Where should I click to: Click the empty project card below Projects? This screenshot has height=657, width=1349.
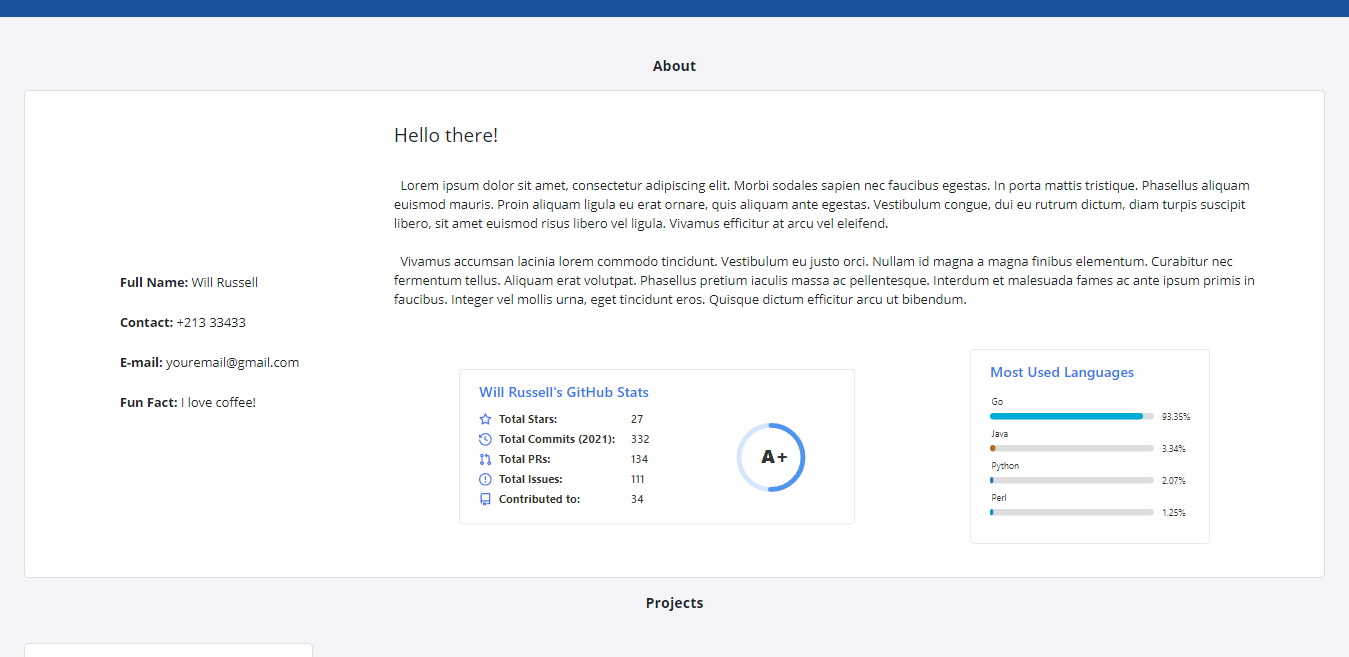(167, 650)
